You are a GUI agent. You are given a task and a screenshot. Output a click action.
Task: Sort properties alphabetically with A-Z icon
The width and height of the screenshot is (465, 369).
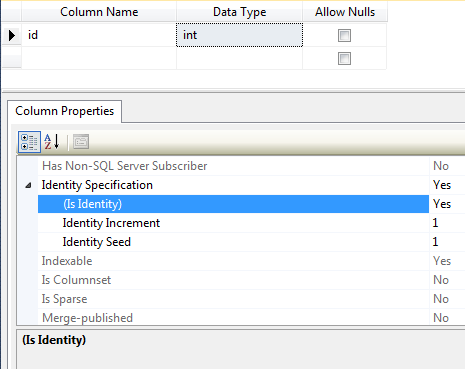[52, 142]
